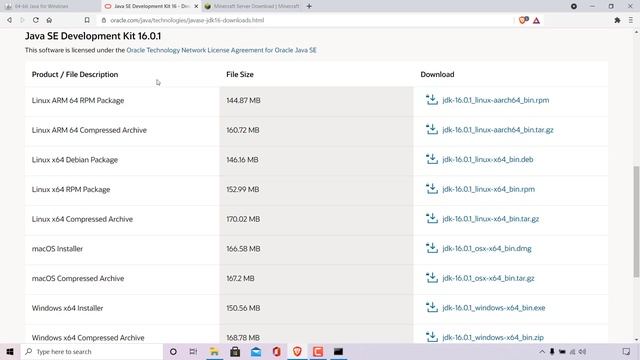Open Cortana circle on the taskbar
The width and height of the screenshot is (640, 360).
click(173, 351)
